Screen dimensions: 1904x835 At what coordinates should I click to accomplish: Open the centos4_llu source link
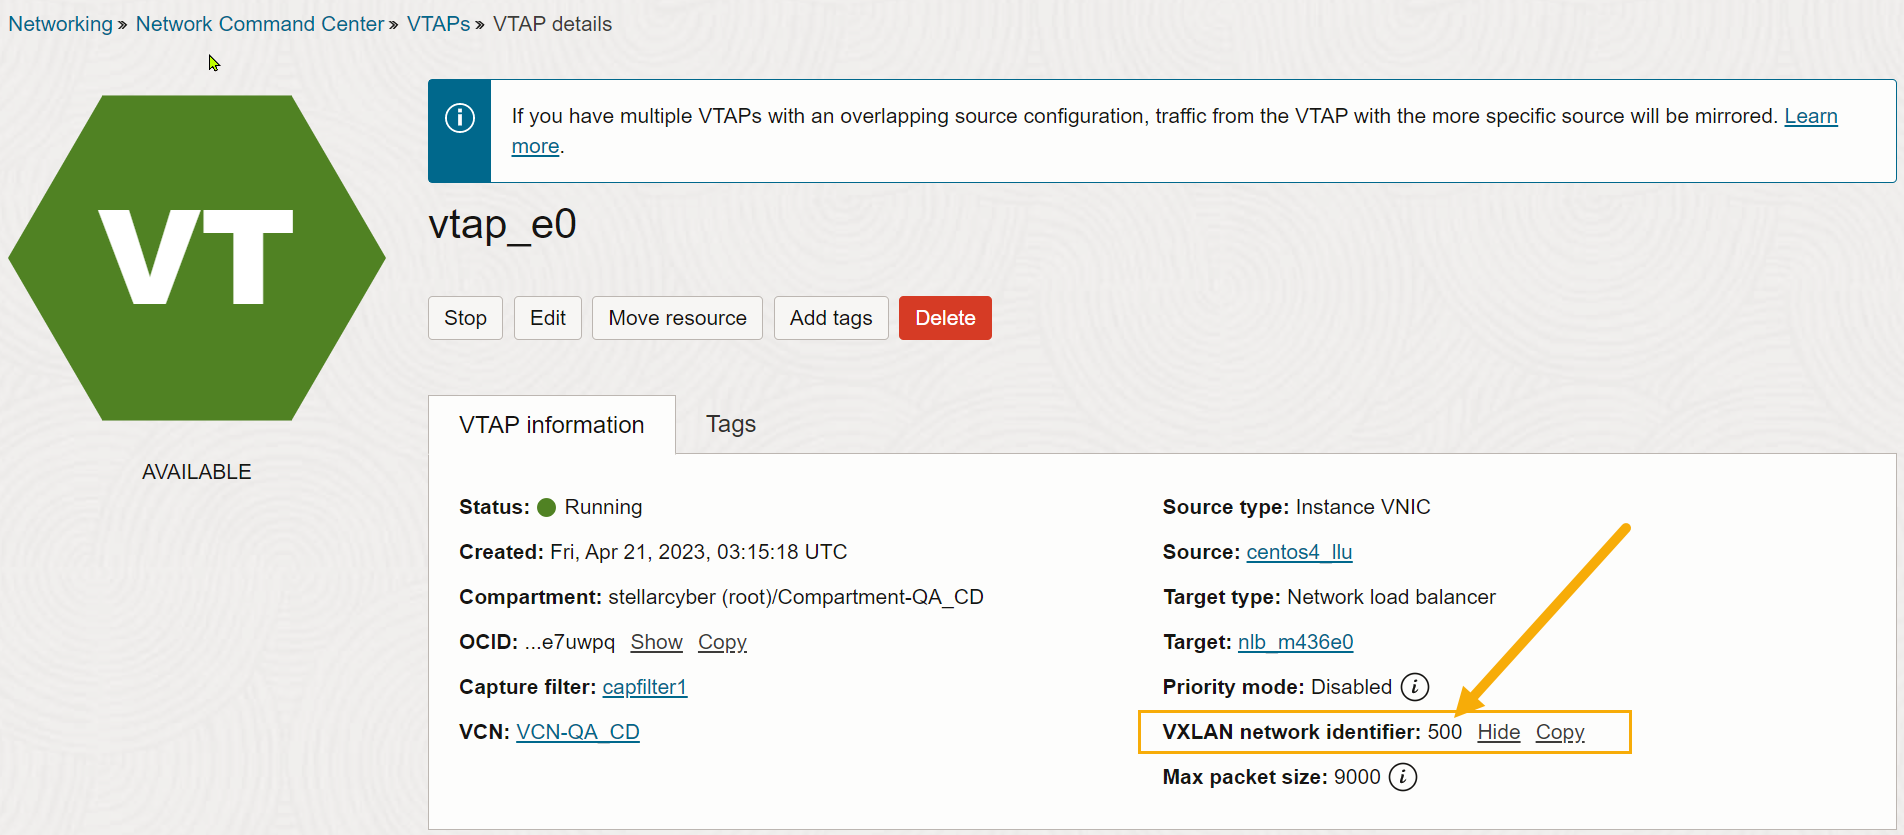(x=1298, y=552)
